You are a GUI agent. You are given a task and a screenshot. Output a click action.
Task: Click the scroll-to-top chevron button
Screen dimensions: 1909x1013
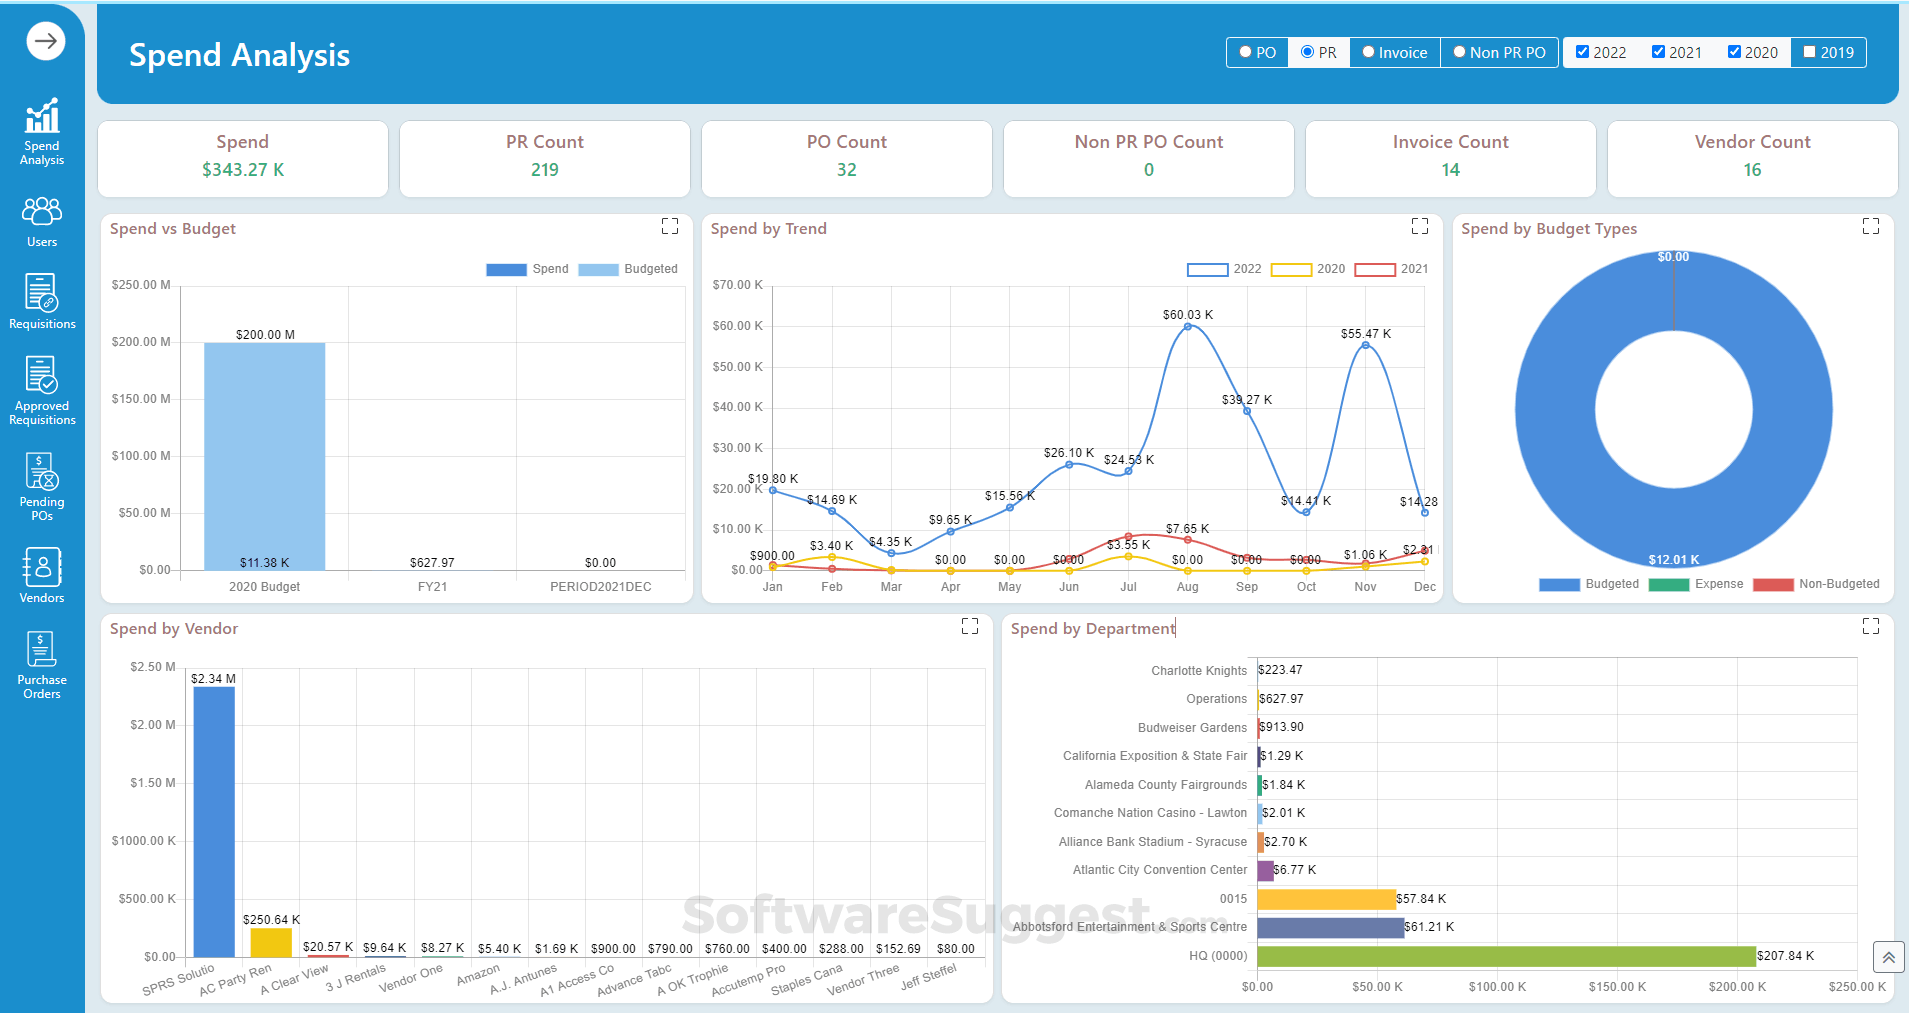pyautogui.click(x=1889, y=957)
